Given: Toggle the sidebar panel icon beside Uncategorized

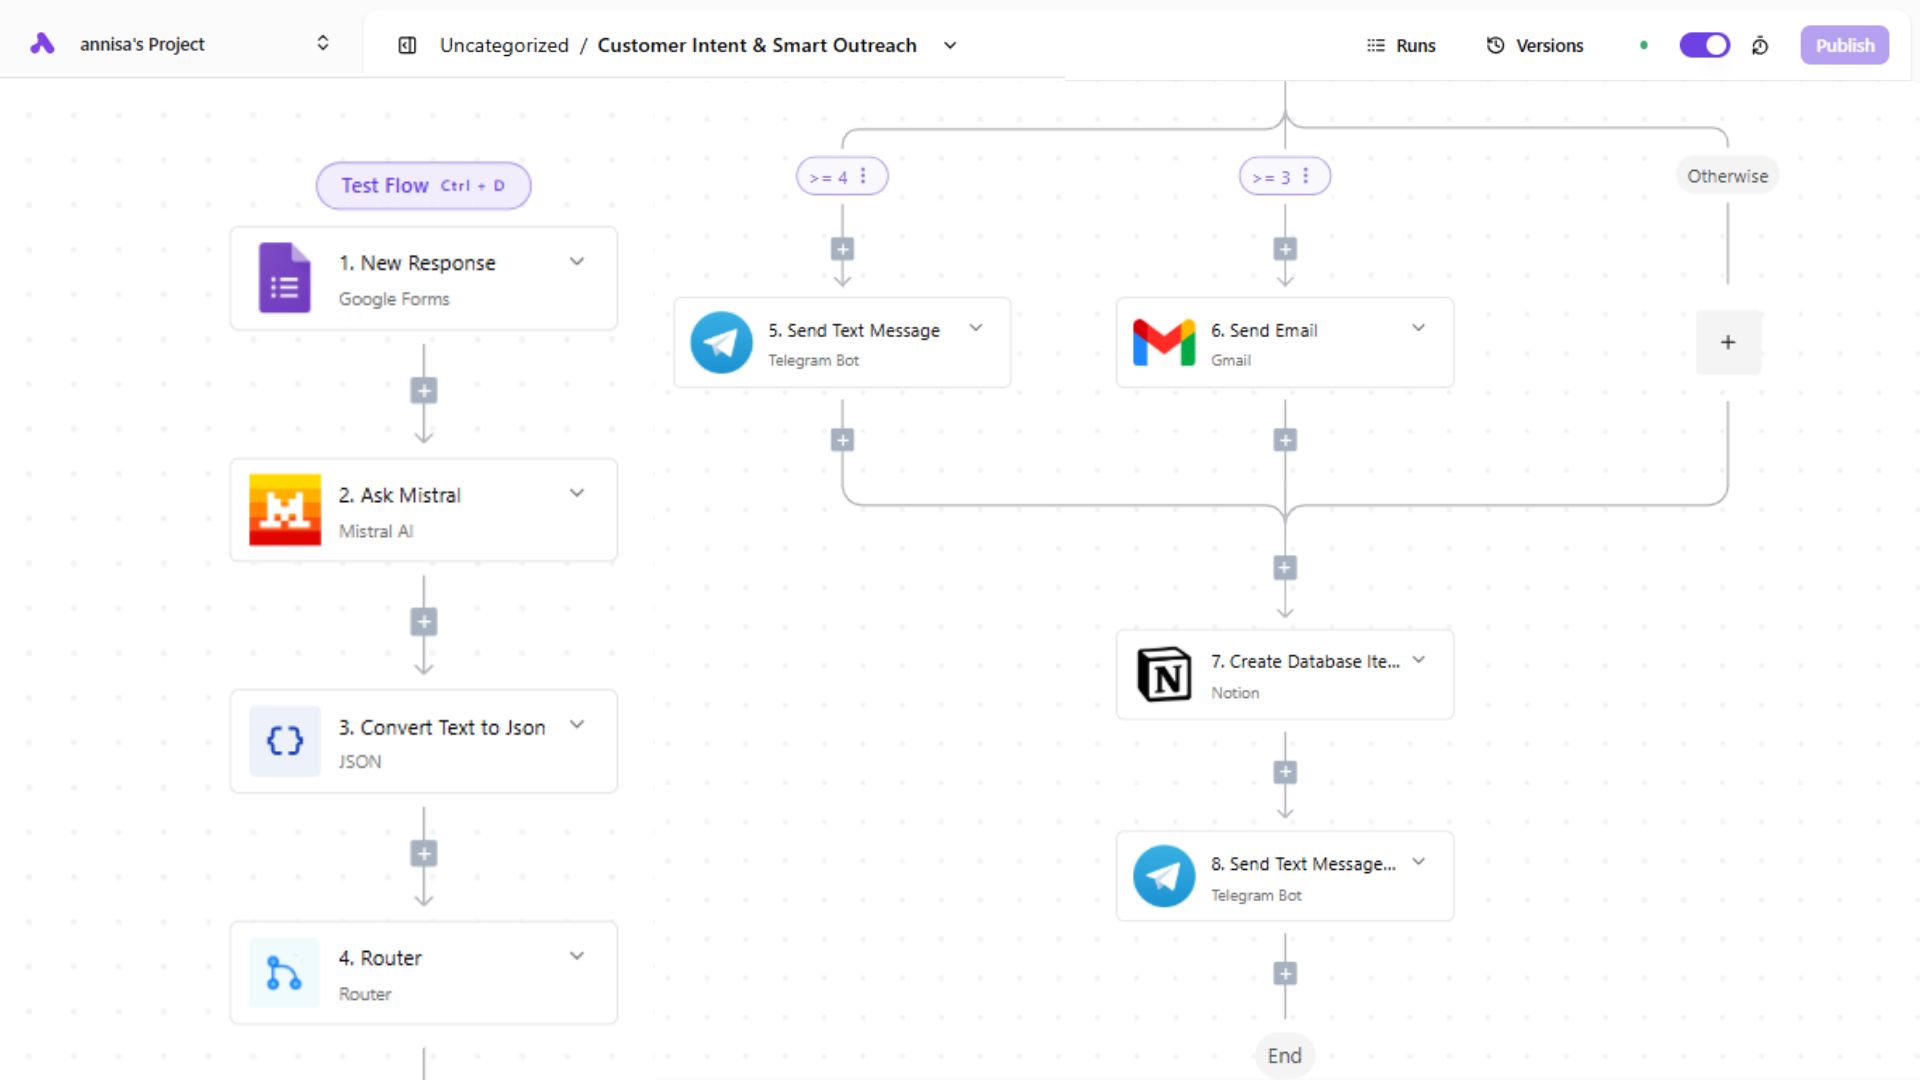Looking at the screenshot, I should click(x=407, y=45).
